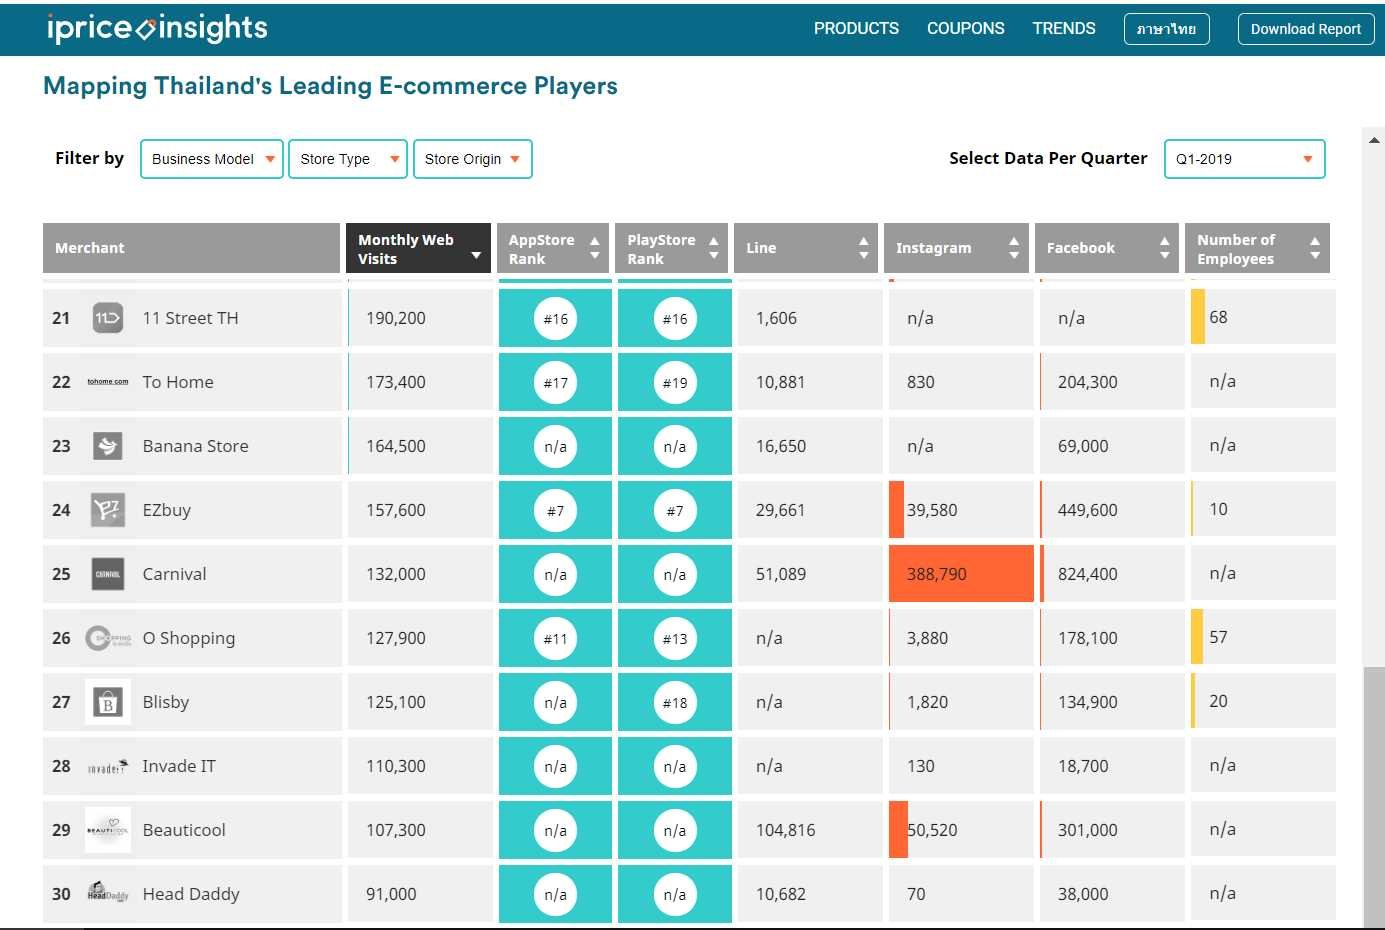Click the 11 Street TH merchant logo
This screenshot has width=1385, height=930.
click(108, 318)
